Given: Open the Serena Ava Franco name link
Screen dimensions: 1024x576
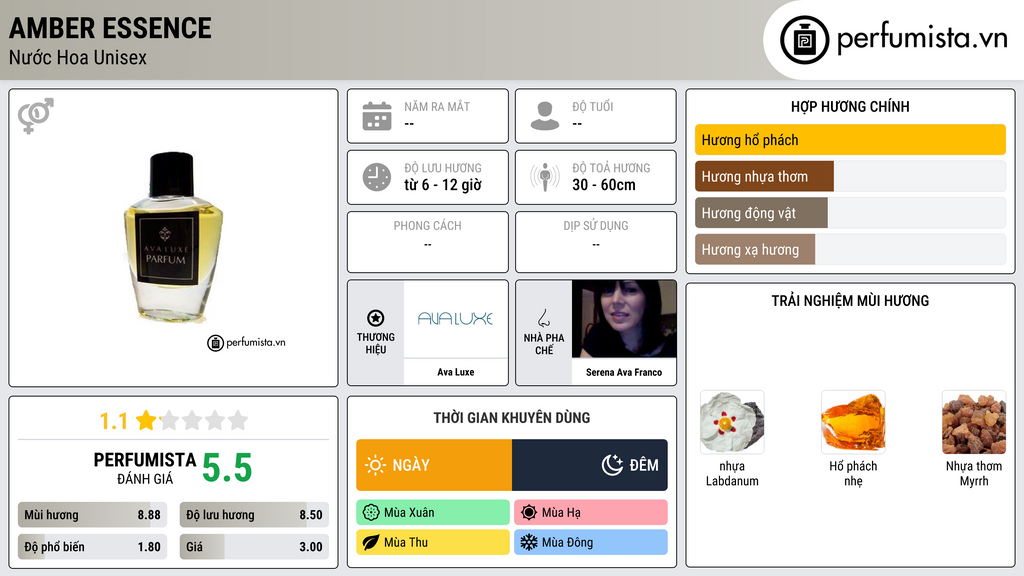Looking at the screenshot, I should 624,372.
